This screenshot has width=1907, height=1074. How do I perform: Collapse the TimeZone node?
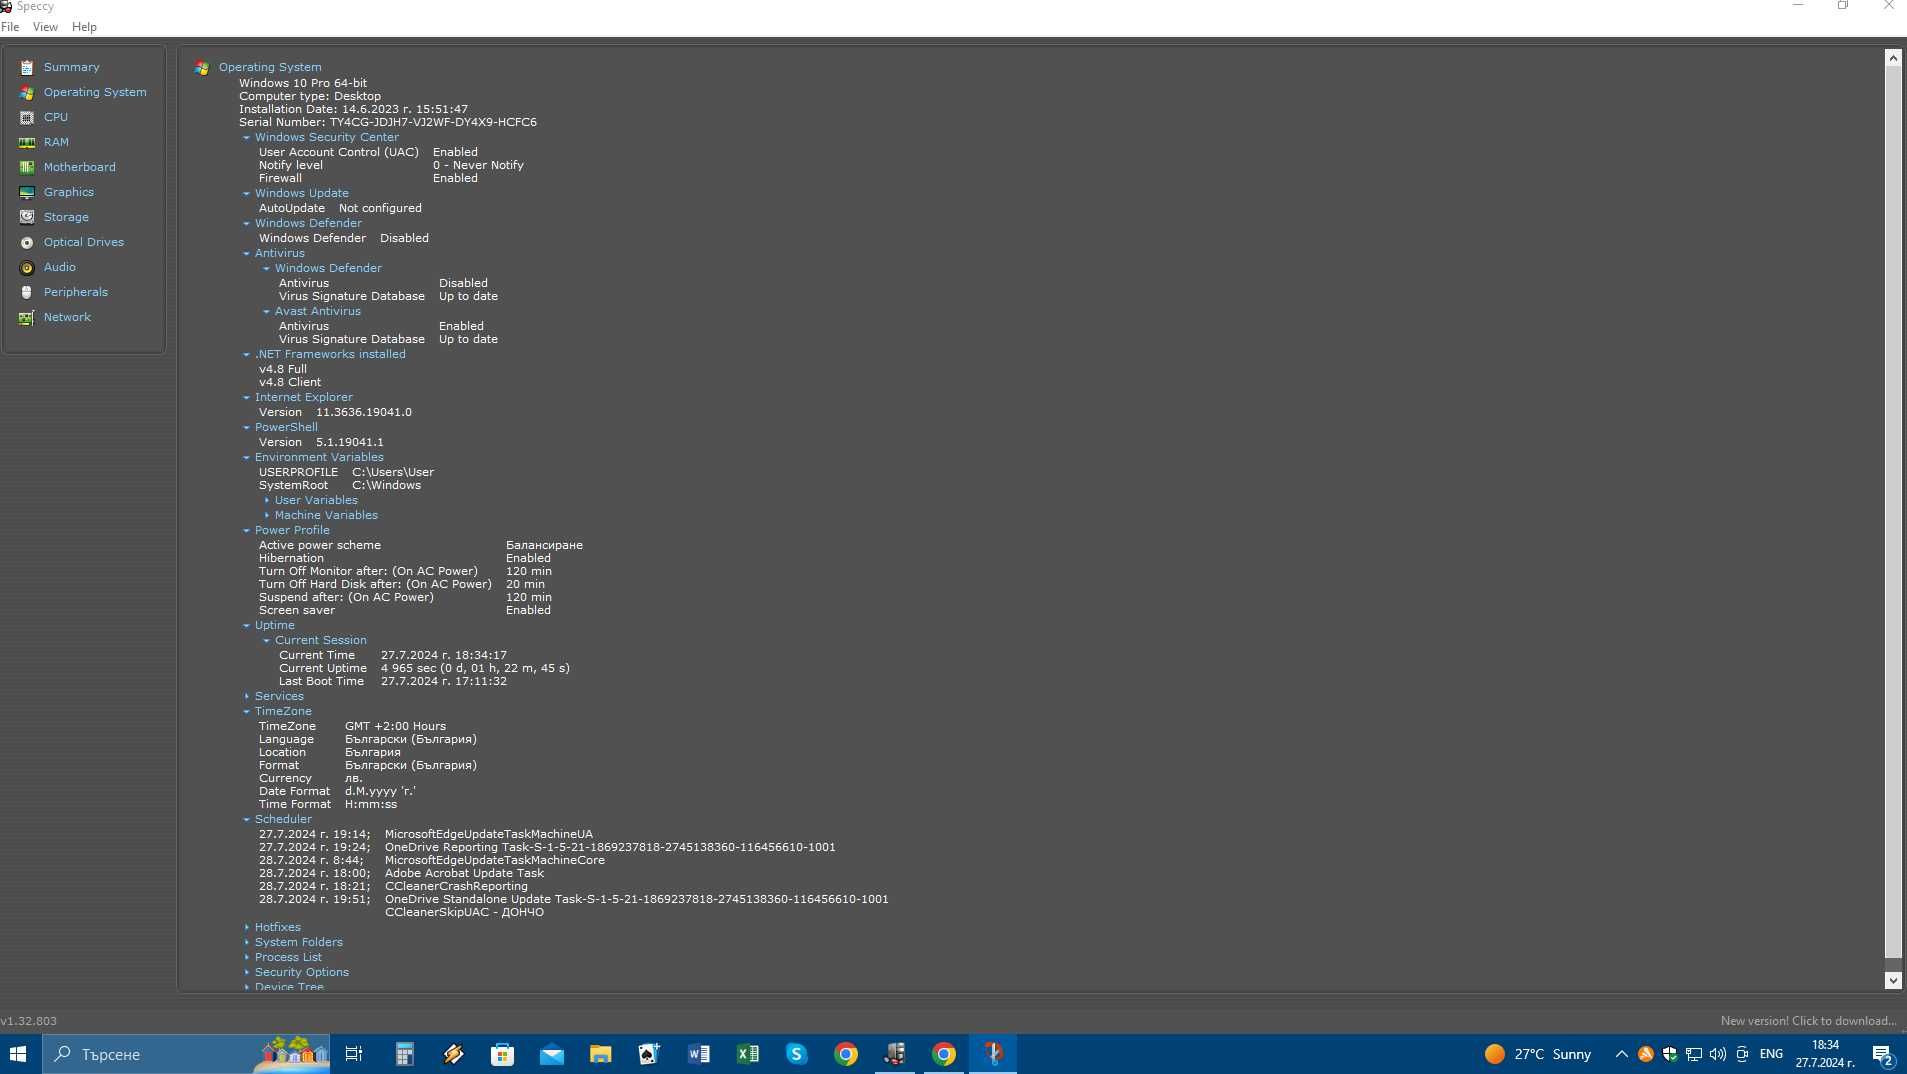[246, 712]
